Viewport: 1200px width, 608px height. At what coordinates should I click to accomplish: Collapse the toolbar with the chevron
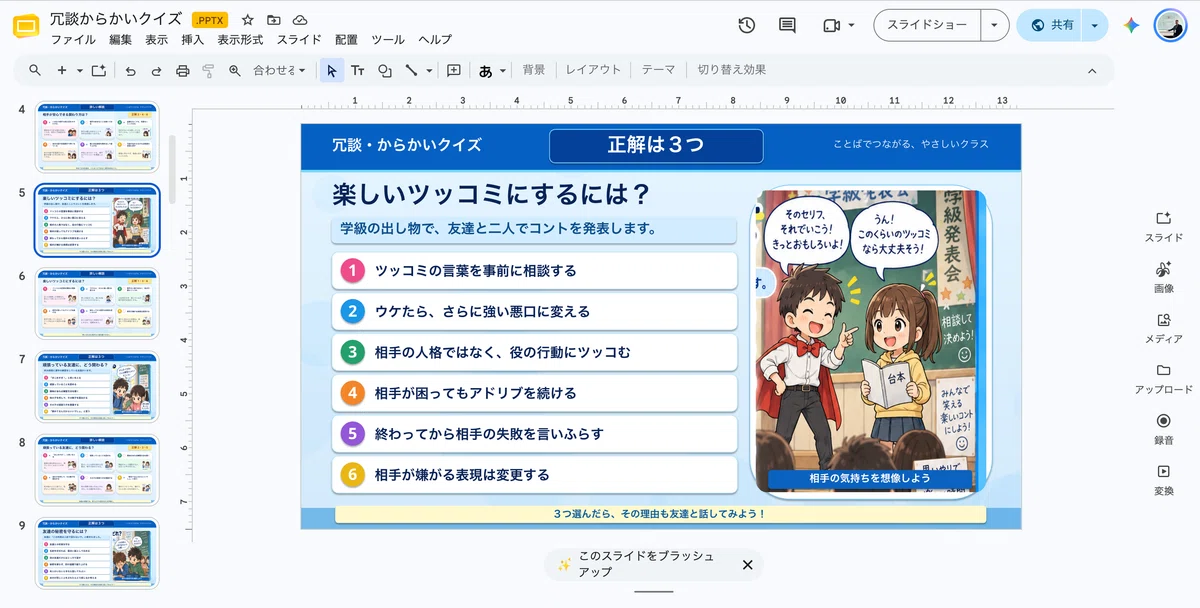point(1092,70)
